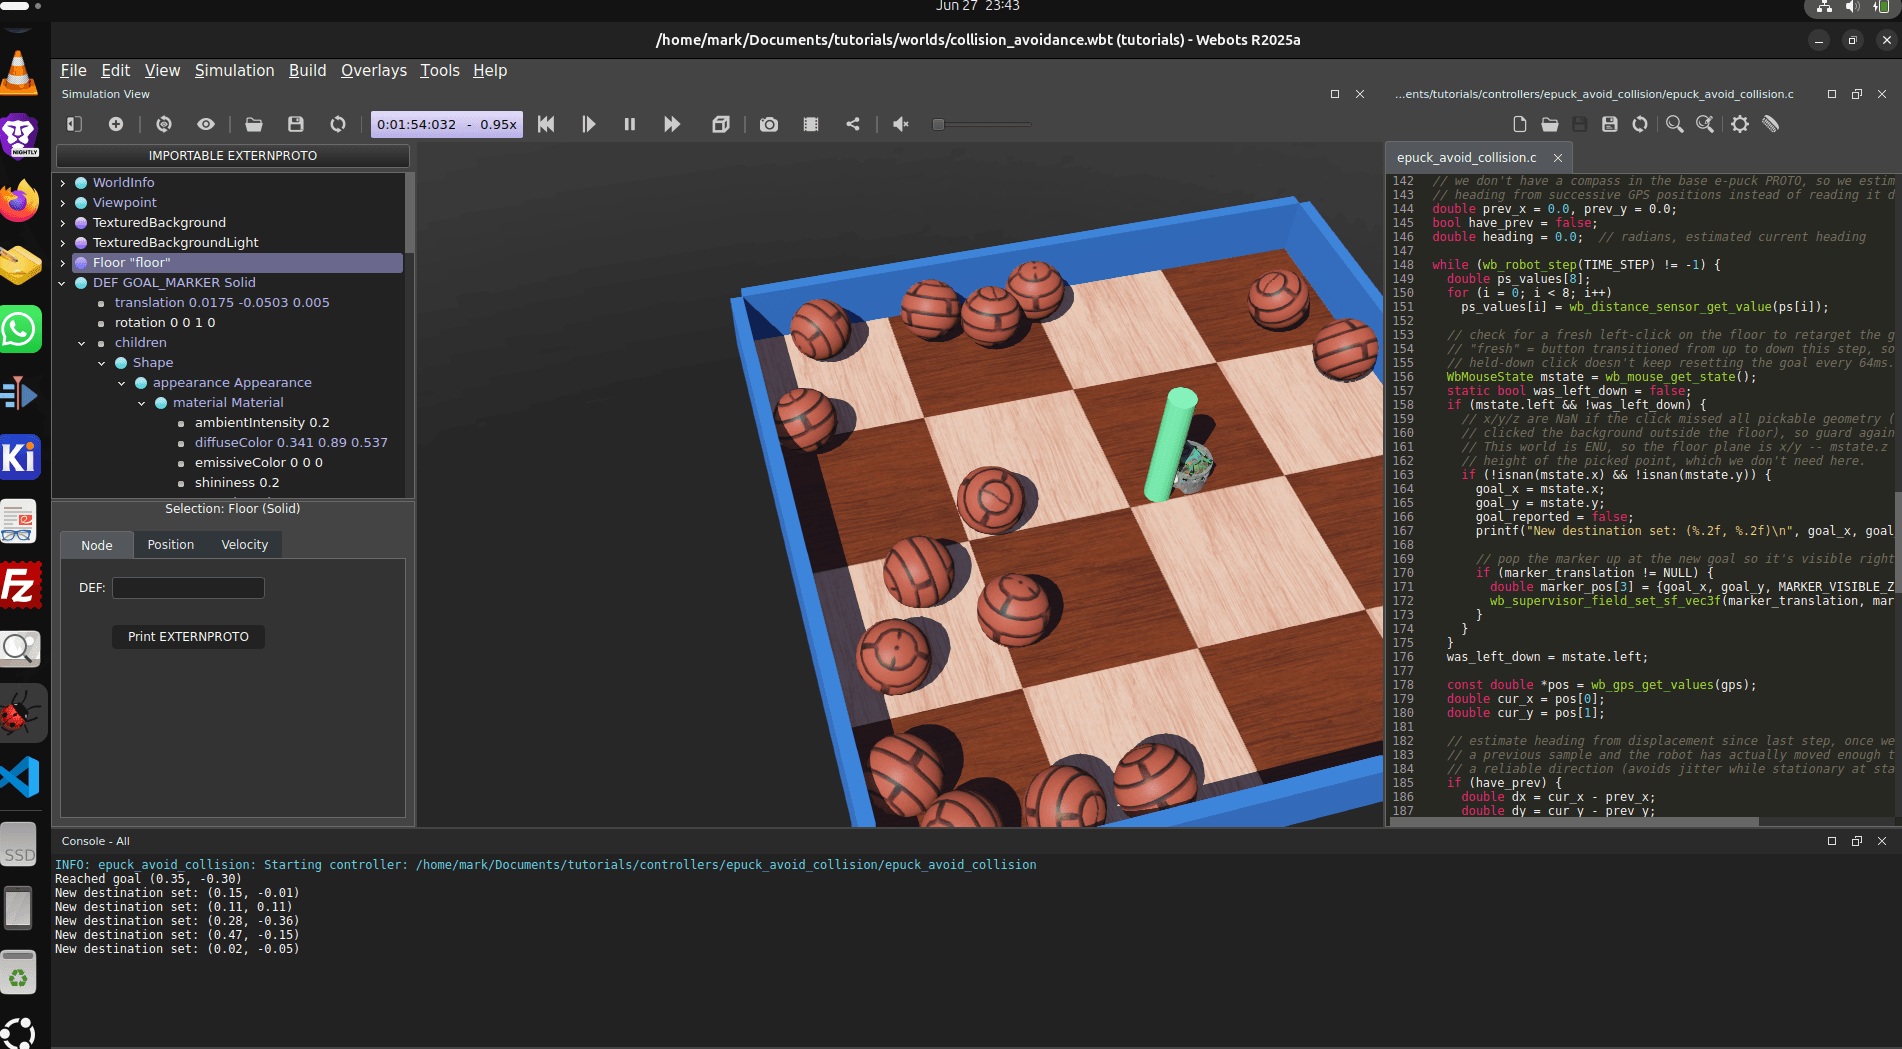Viewport: 1902px width, 1049px height.
Task: Take a screenshot with camera icon
Action: [768, 124]
